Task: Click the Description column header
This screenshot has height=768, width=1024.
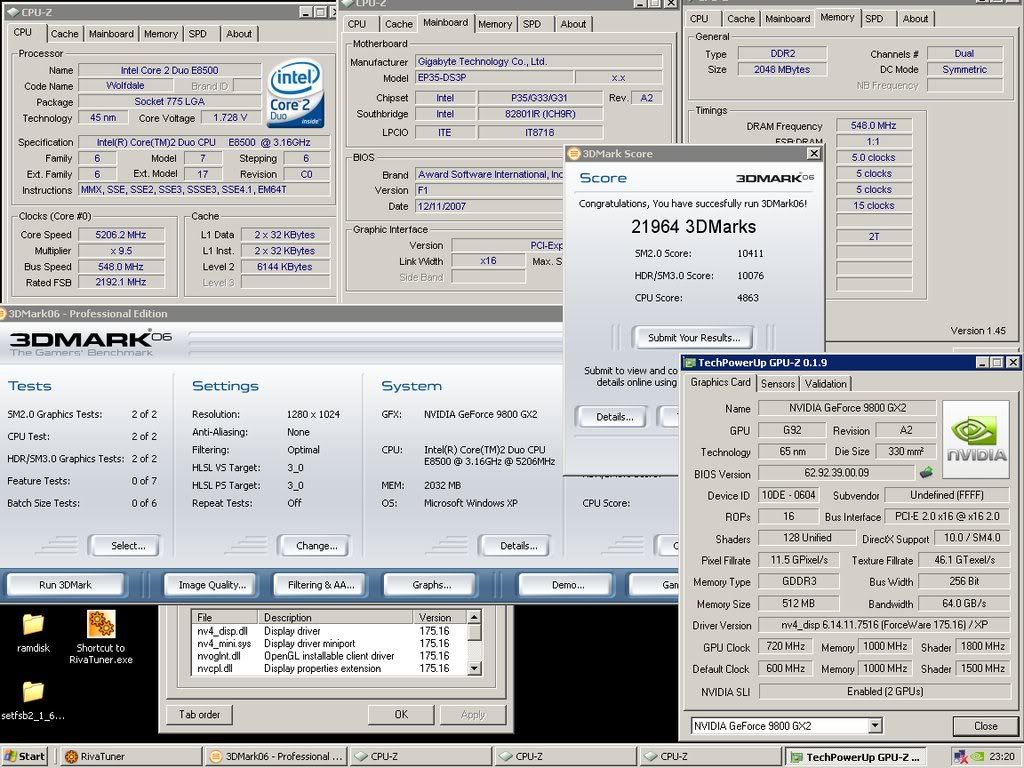Action: pyautogui.click(x=335, y=617)
